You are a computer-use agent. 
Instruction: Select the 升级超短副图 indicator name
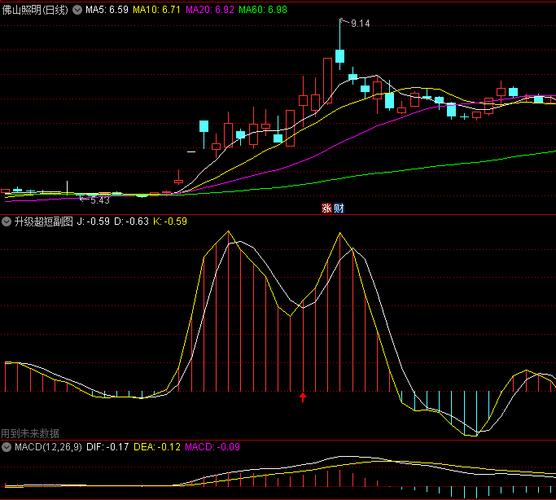[x=43, y=222]
